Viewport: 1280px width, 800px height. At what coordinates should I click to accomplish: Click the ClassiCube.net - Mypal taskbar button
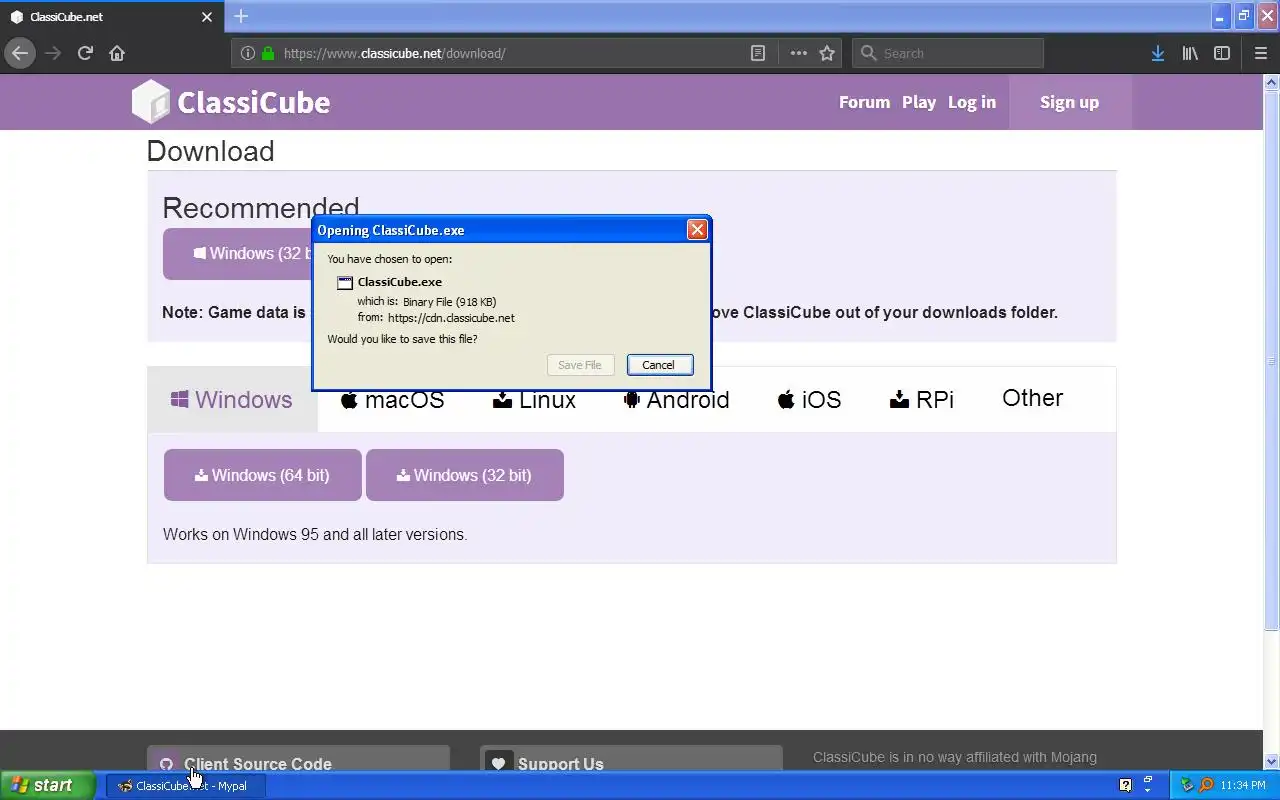click(x=188, y=786)
